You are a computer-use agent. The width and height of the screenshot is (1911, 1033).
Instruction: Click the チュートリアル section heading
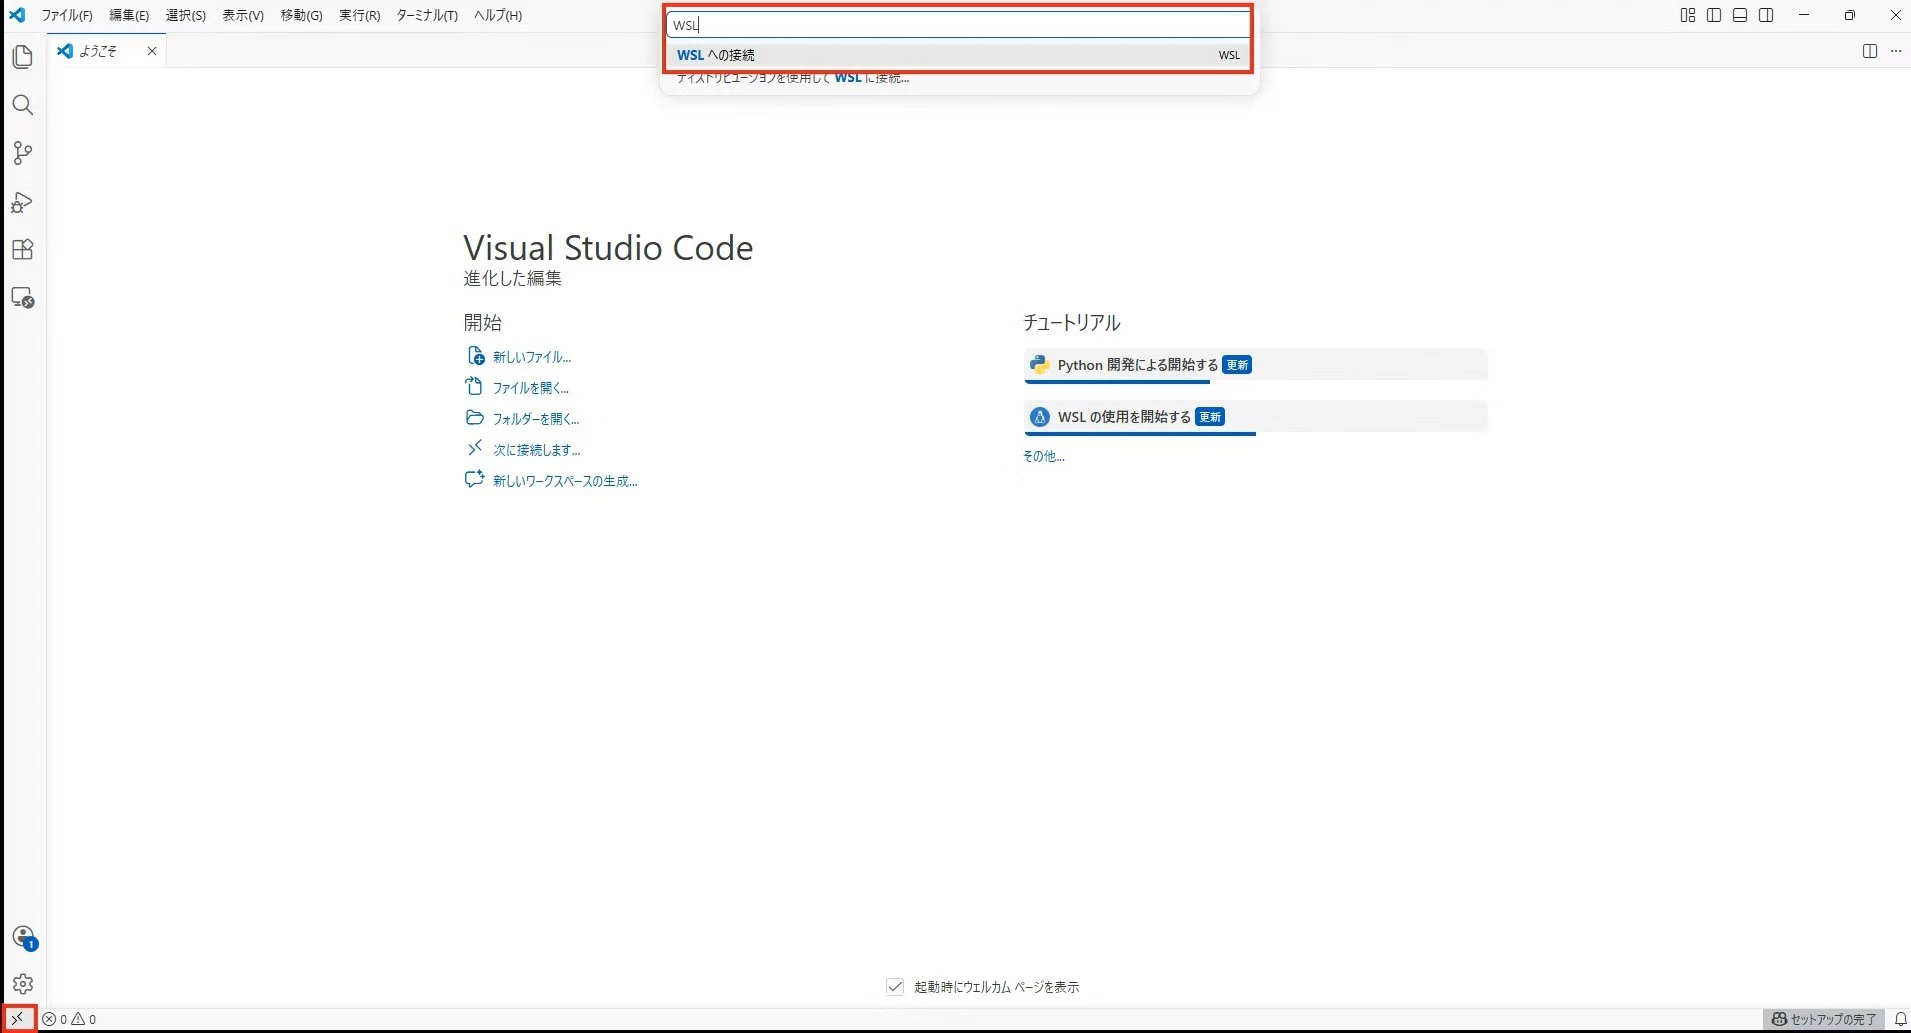(1071, 323)
